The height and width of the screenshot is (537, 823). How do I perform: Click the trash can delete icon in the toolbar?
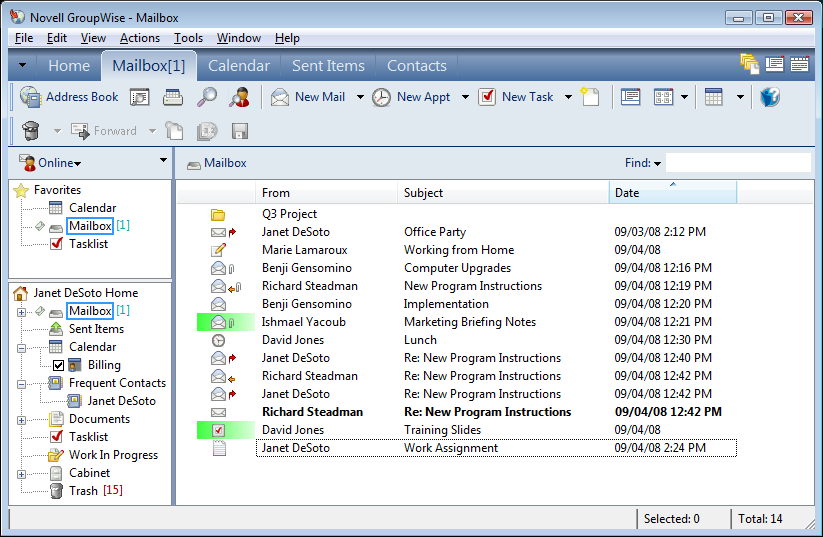click(x=31, y=131)
